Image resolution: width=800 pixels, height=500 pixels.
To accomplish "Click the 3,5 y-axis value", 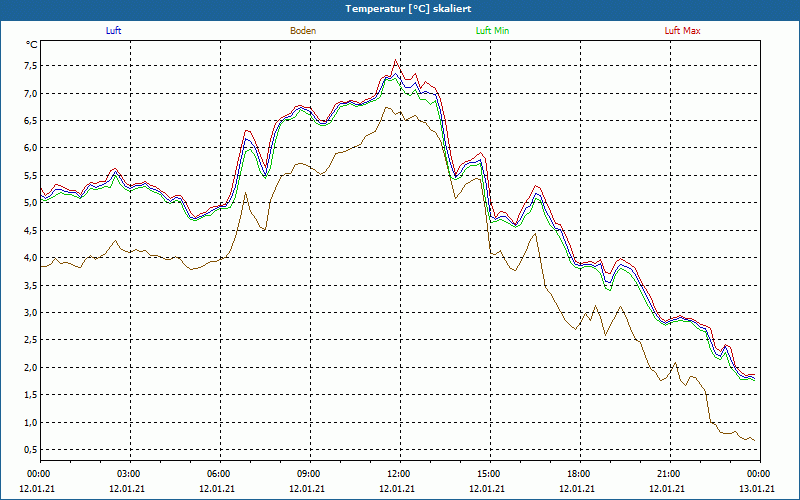I will [x=31, y=285].
